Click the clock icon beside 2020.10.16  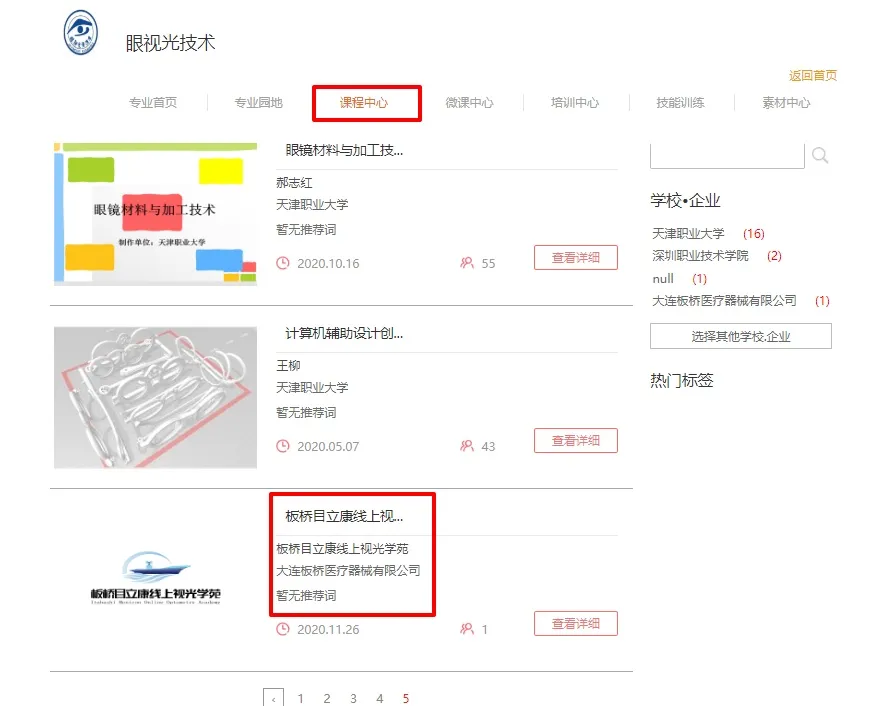[x=283, y=263]
